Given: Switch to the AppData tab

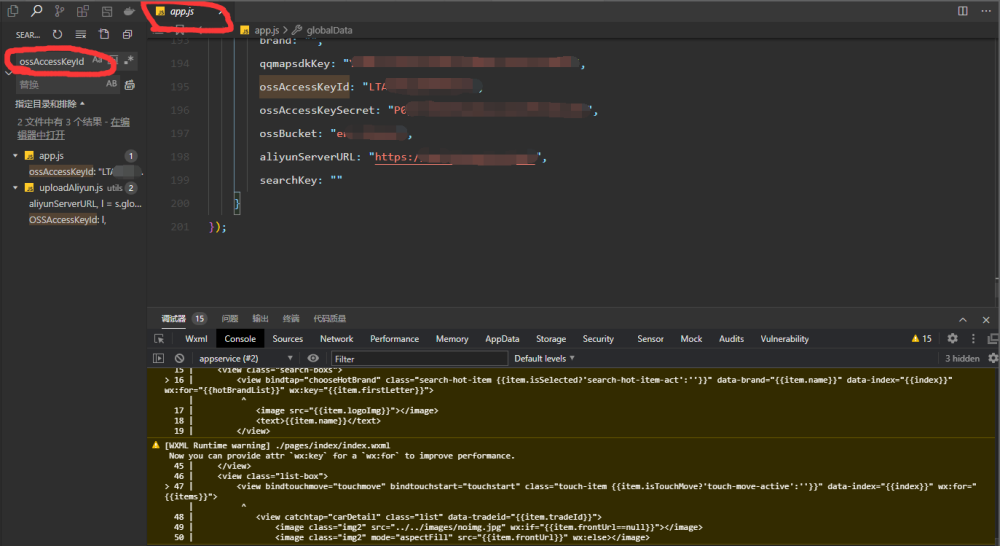Looking at the screenshot, I should pos(502,339).
